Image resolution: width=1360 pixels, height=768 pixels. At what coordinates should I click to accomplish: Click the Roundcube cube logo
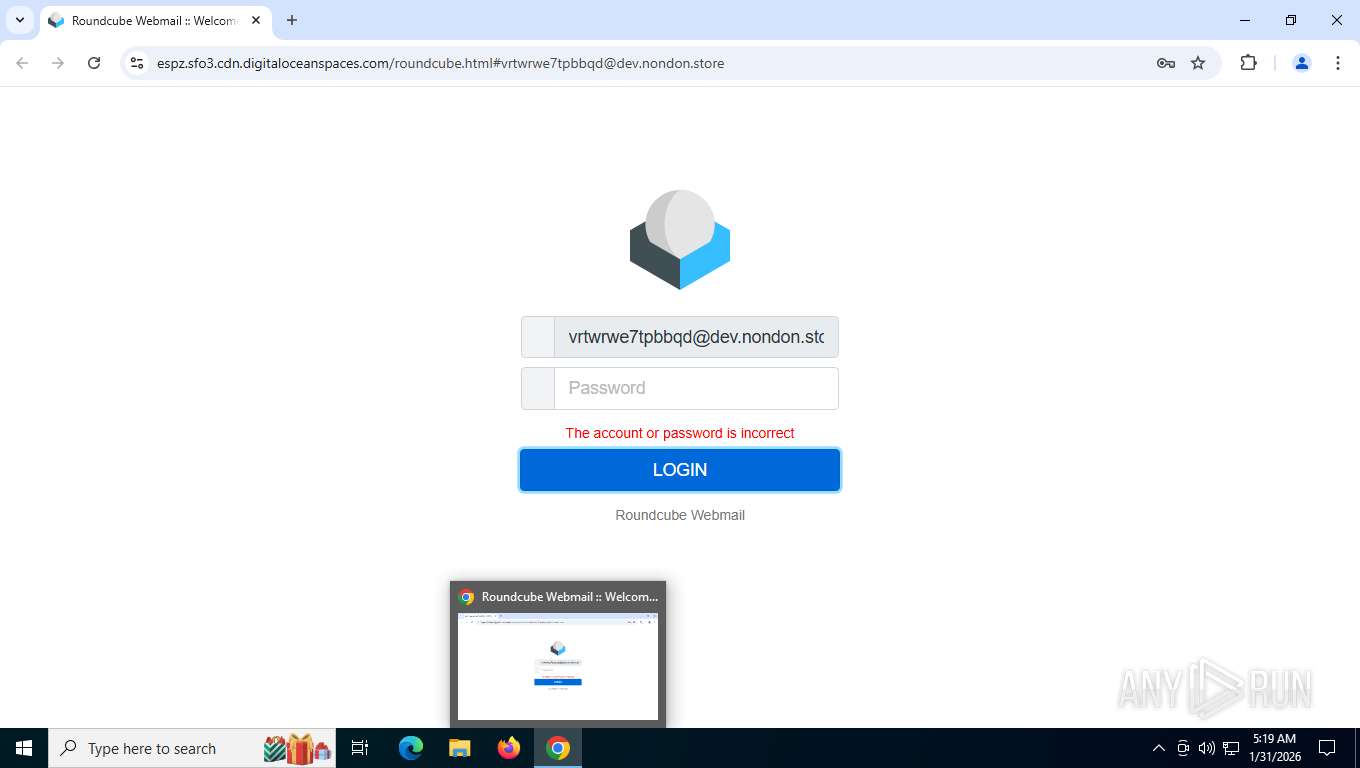(680, 240)
